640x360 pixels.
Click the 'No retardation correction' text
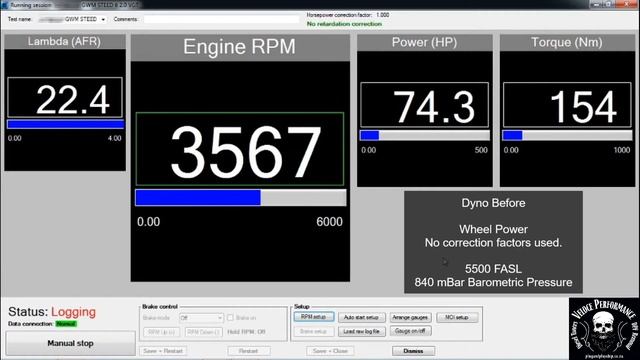[x=344, y=24]
